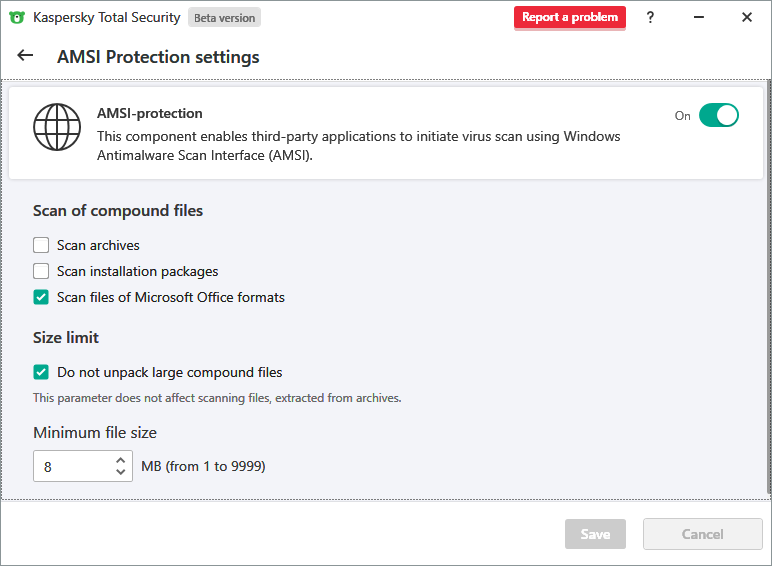The height and width of the screenshot is (566, 772).
Task: Increase minimum file size with up arrow
Action: click(x=121, y=460)
